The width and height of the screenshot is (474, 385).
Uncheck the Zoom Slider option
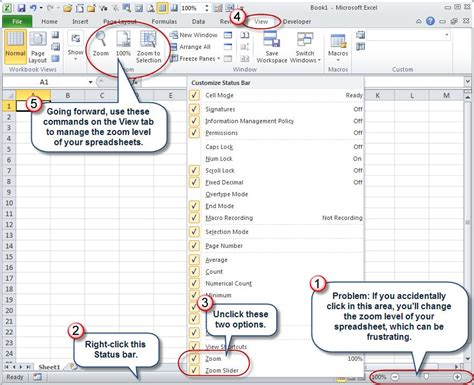[x=276, y=370]
